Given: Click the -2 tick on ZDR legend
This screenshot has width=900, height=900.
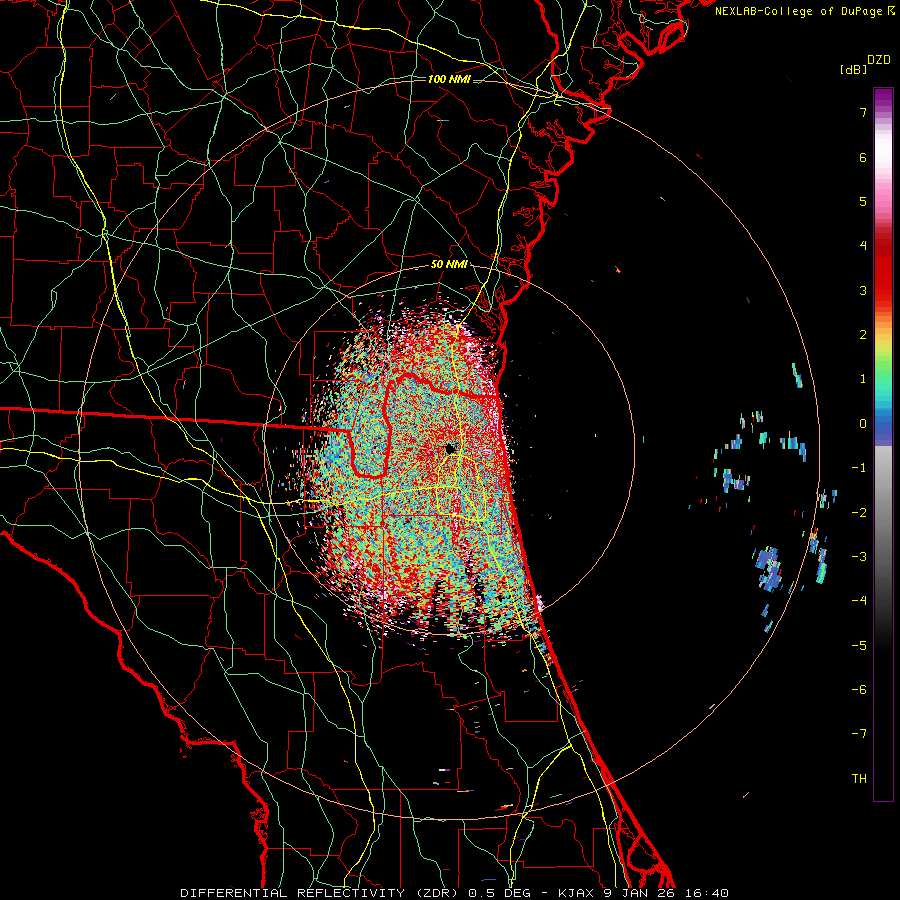Looking at the screenshot, I should coord(859,513).
